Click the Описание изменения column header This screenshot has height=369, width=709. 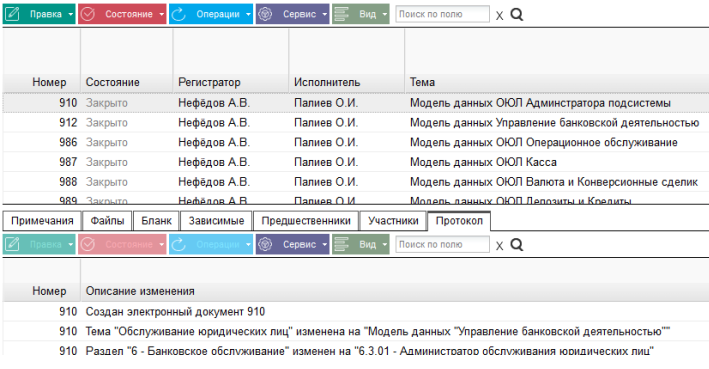click(x=140, y=291)
